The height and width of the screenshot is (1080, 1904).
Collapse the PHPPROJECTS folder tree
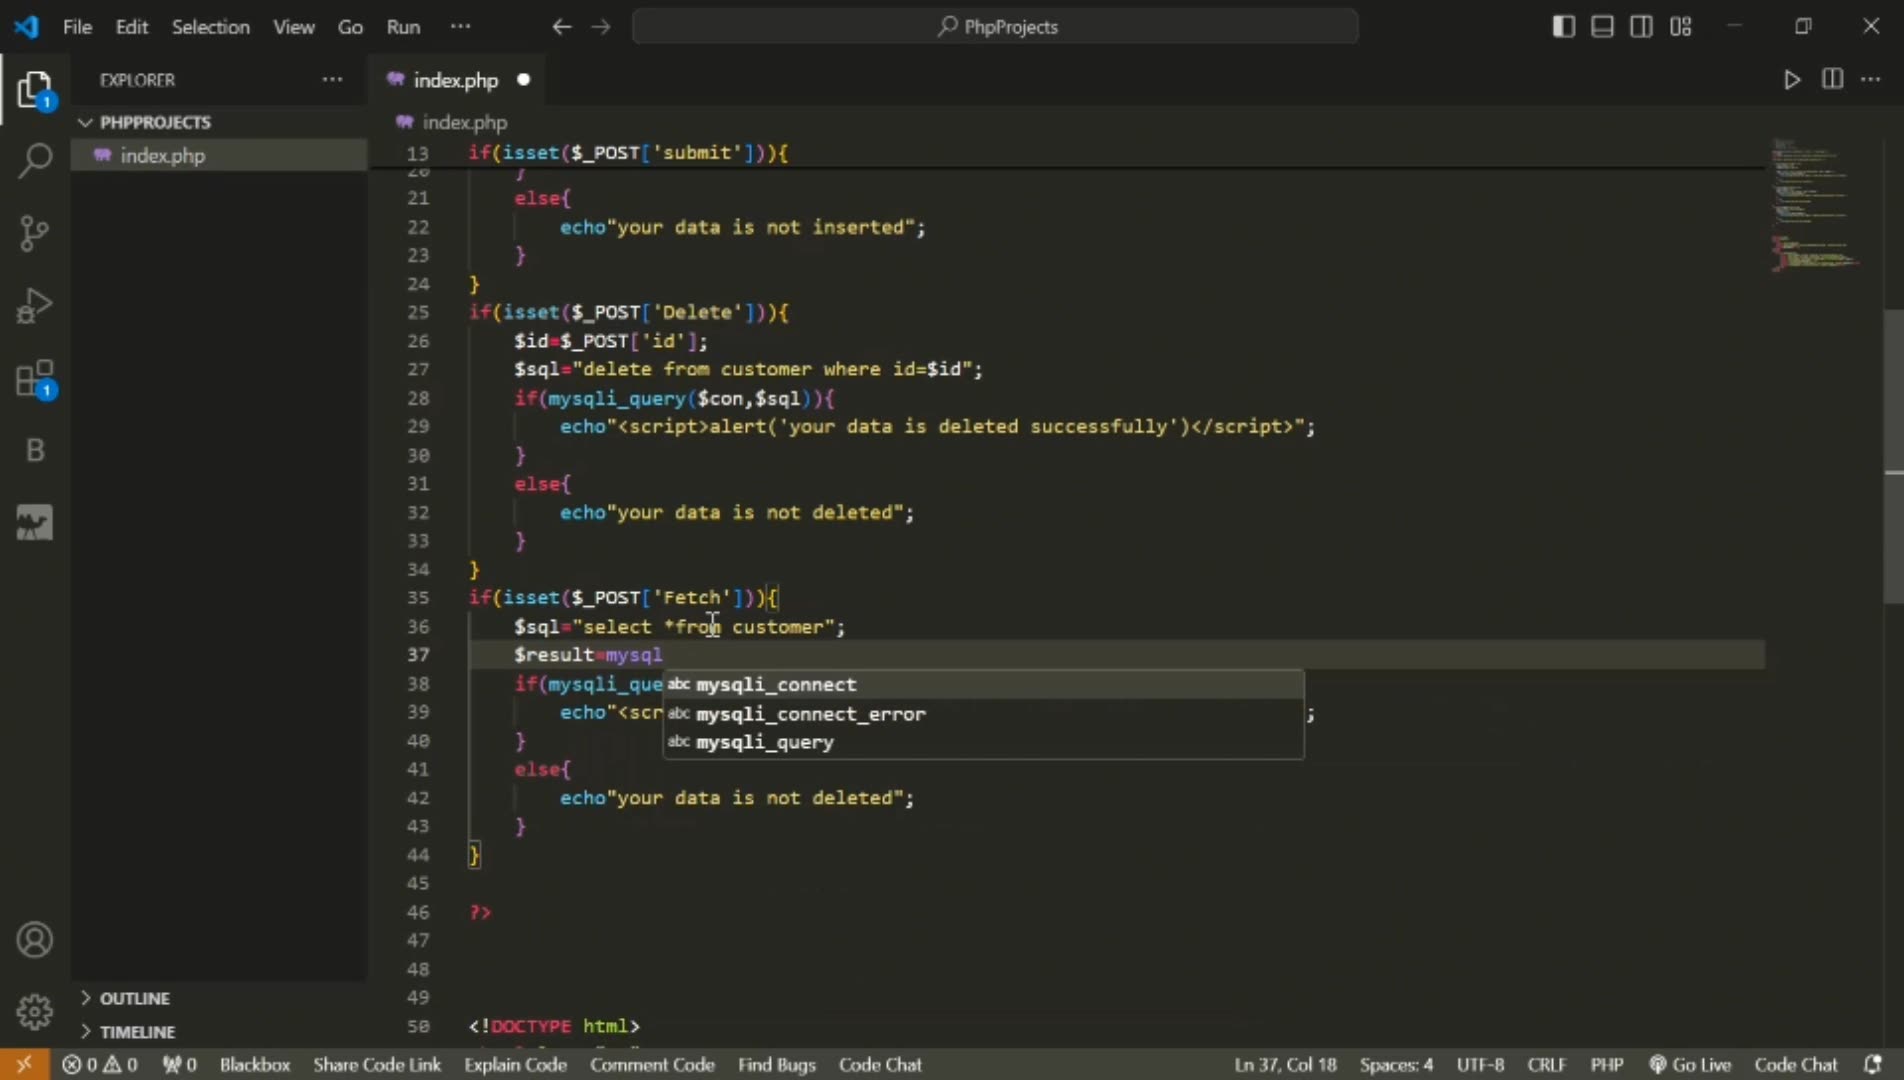pos(85,122)
